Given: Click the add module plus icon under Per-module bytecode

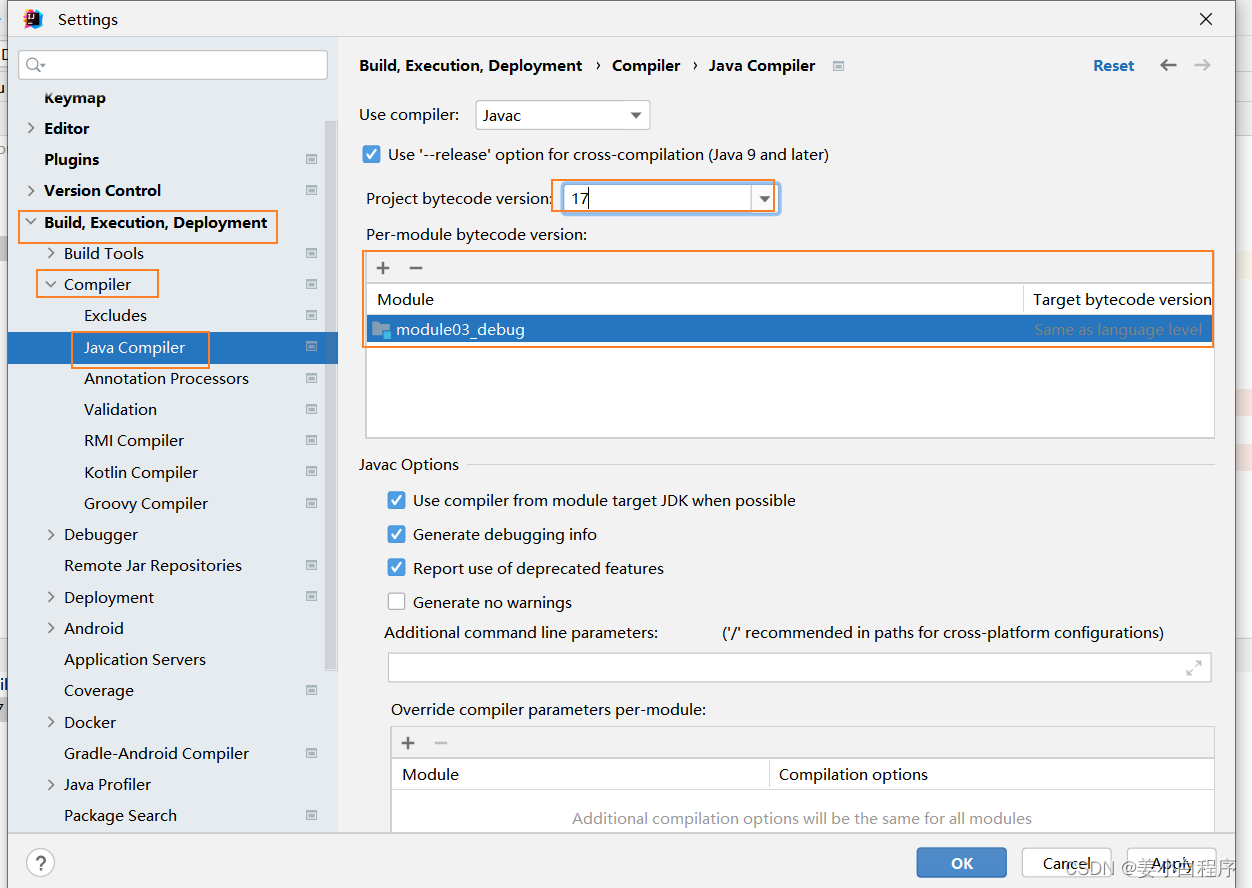Looking at the screenshot, I should [383, 268].
